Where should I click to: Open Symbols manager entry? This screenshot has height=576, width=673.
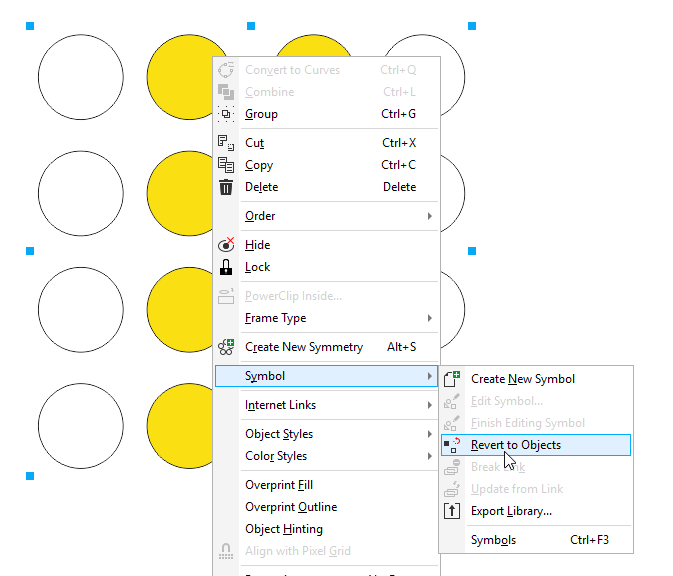(x=494, y=540)
